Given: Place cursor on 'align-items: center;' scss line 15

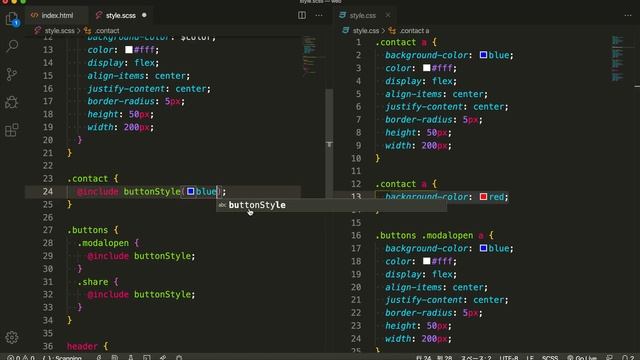Looking at the screenshot, I should coord(138,76).
